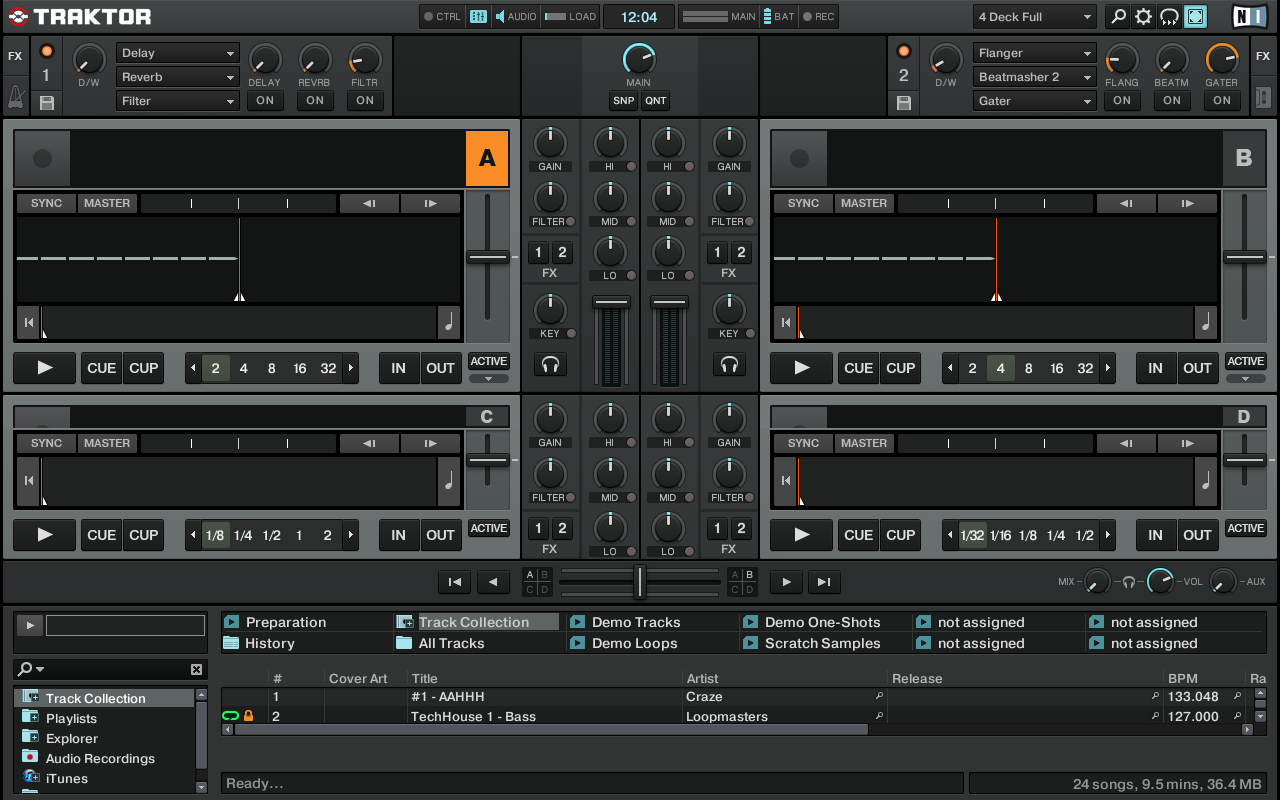Click tempo bend left arrow on Deck A
Viewport: 1280px width, 800px height.
[369, 203]
